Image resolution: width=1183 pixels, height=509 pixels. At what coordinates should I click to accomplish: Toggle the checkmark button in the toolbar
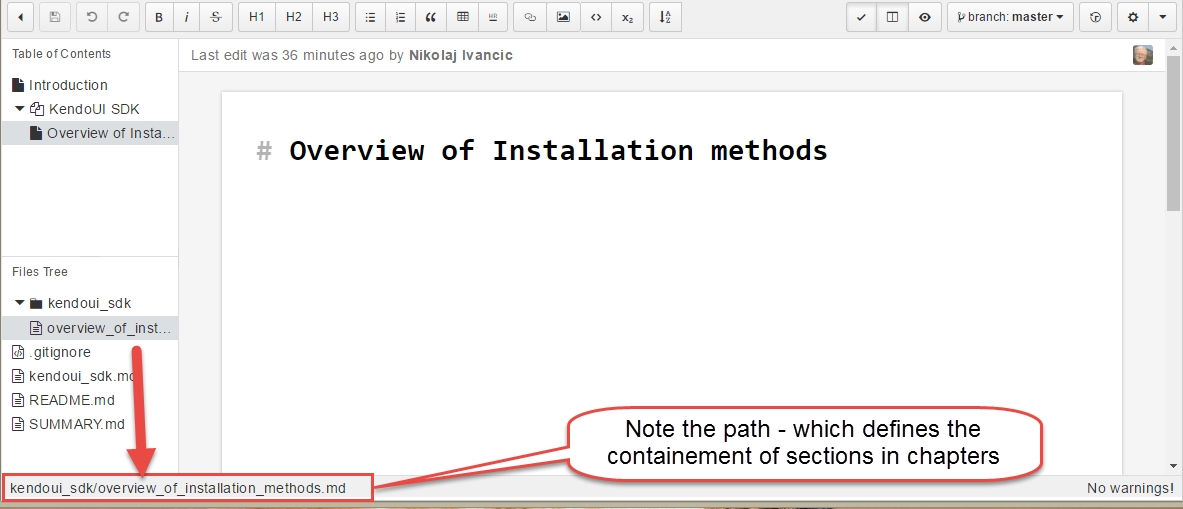[x=861, y=17]
